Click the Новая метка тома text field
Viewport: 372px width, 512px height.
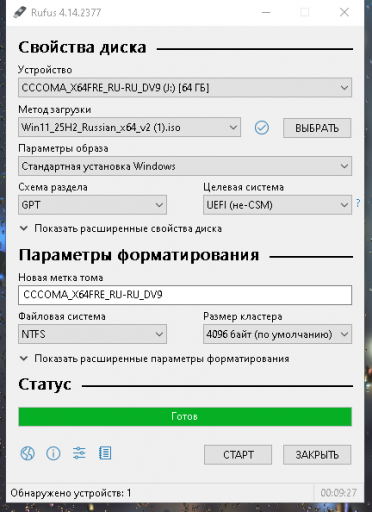185,295
